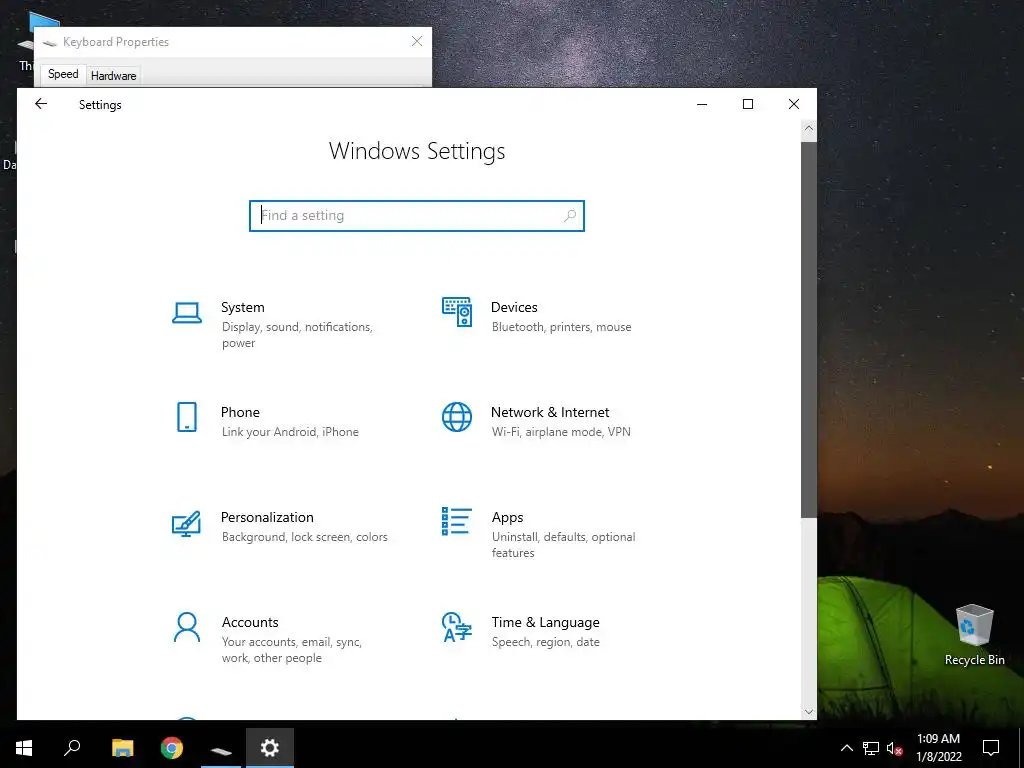Click the Settings scrollbar down arrow
This screenshot has height=768, width=1024.
(x=808, y=712)
